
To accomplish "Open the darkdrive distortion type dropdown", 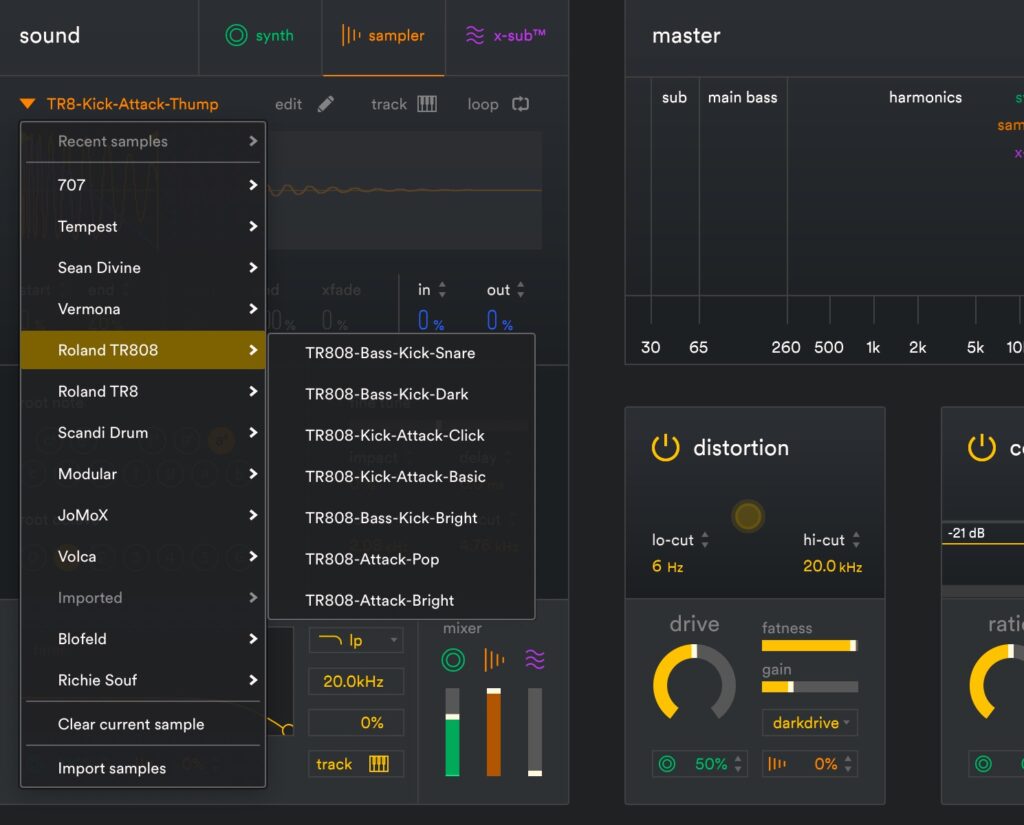I will (810, 722).
